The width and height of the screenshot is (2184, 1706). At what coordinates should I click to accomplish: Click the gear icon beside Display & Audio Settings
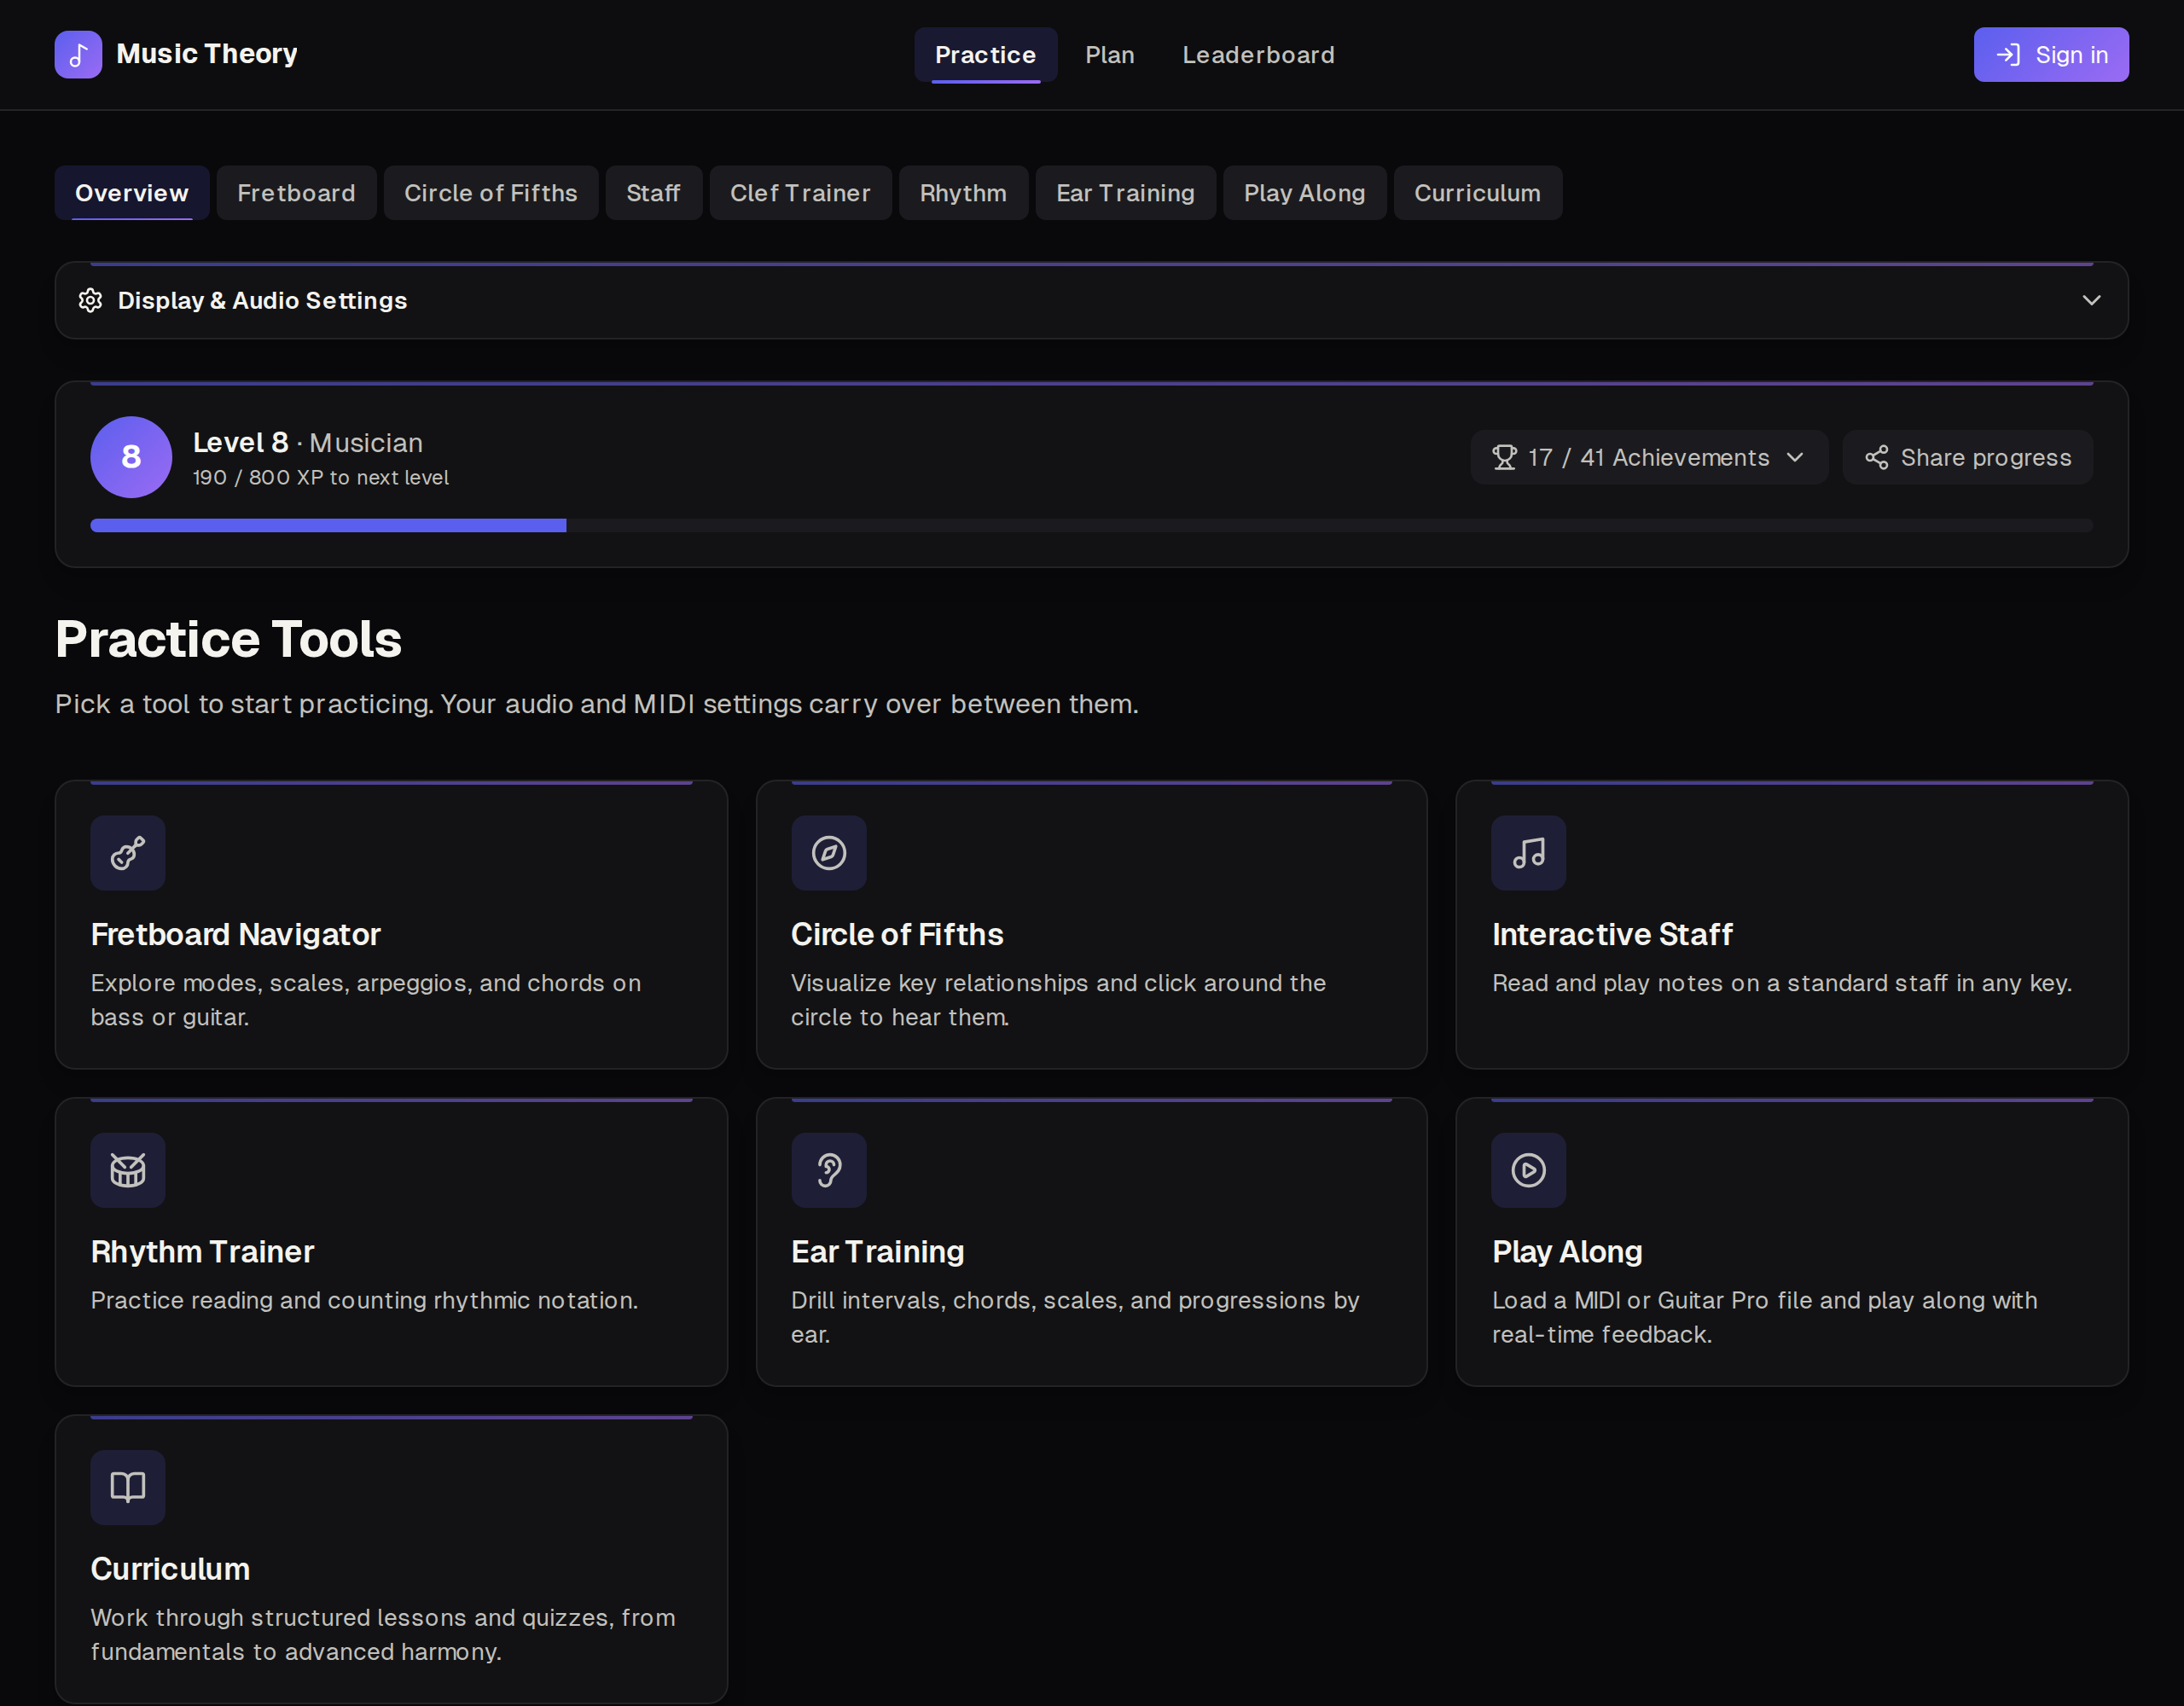[91, 300]
